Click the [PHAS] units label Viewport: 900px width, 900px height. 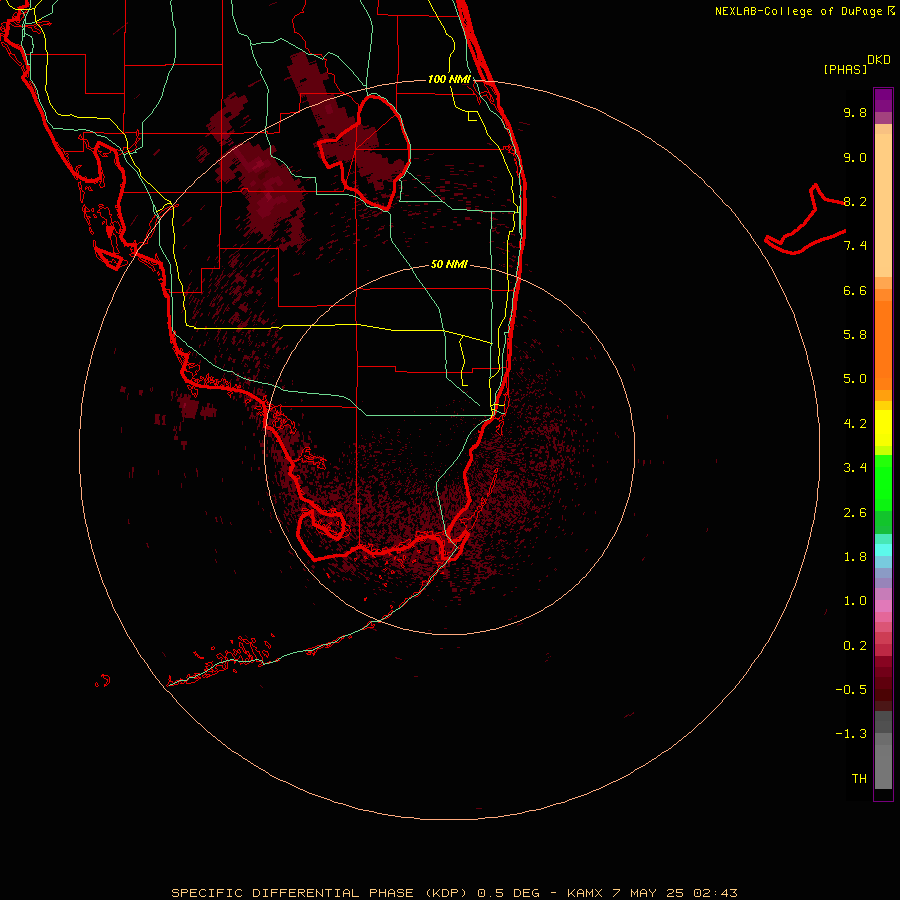[x=845, y=70]
